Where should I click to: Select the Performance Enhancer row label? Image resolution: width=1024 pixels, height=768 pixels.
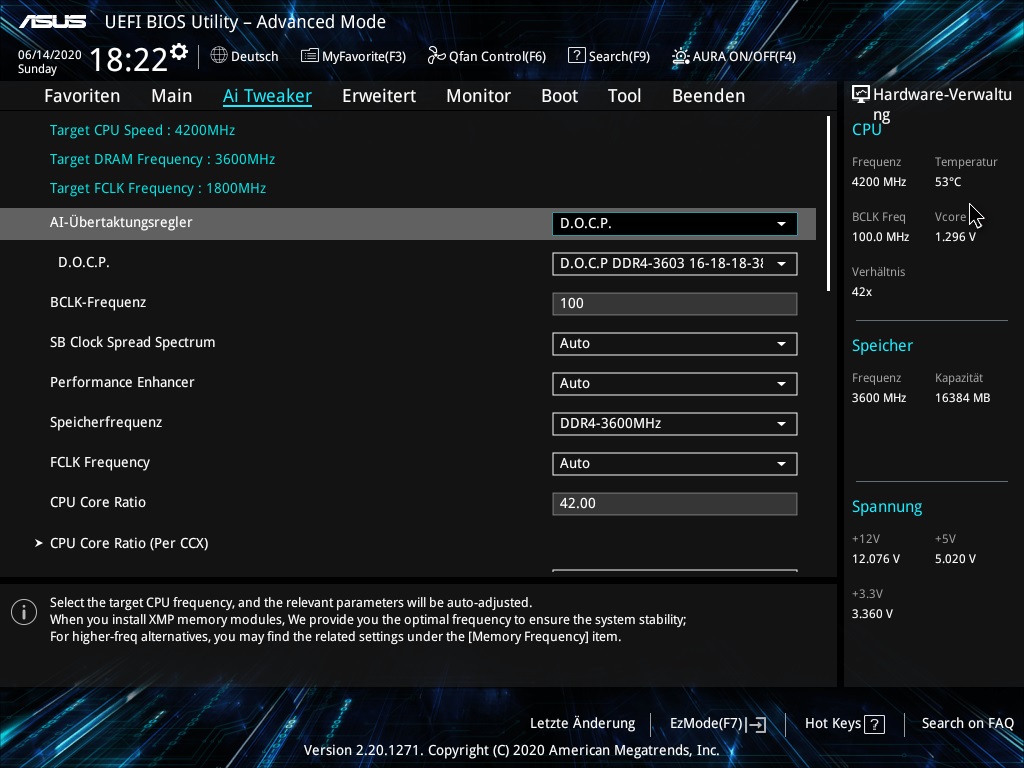coord(122,383)
